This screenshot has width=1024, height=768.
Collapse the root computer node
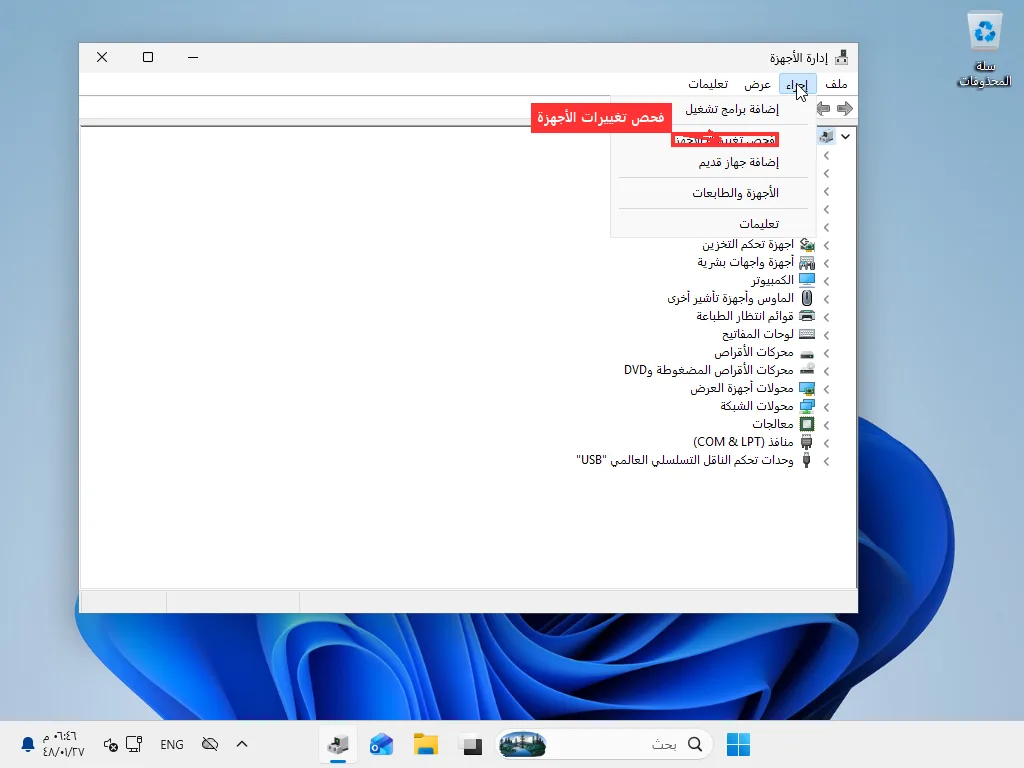pos(846,136)
